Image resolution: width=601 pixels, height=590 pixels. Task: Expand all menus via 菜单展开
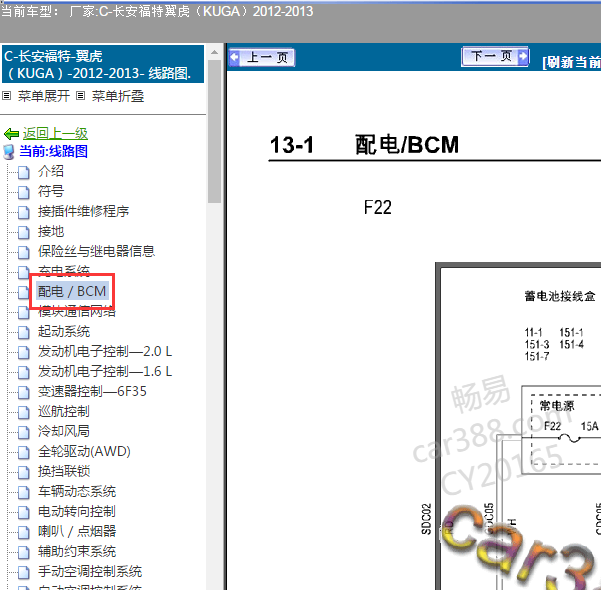[x=44, y=96]
